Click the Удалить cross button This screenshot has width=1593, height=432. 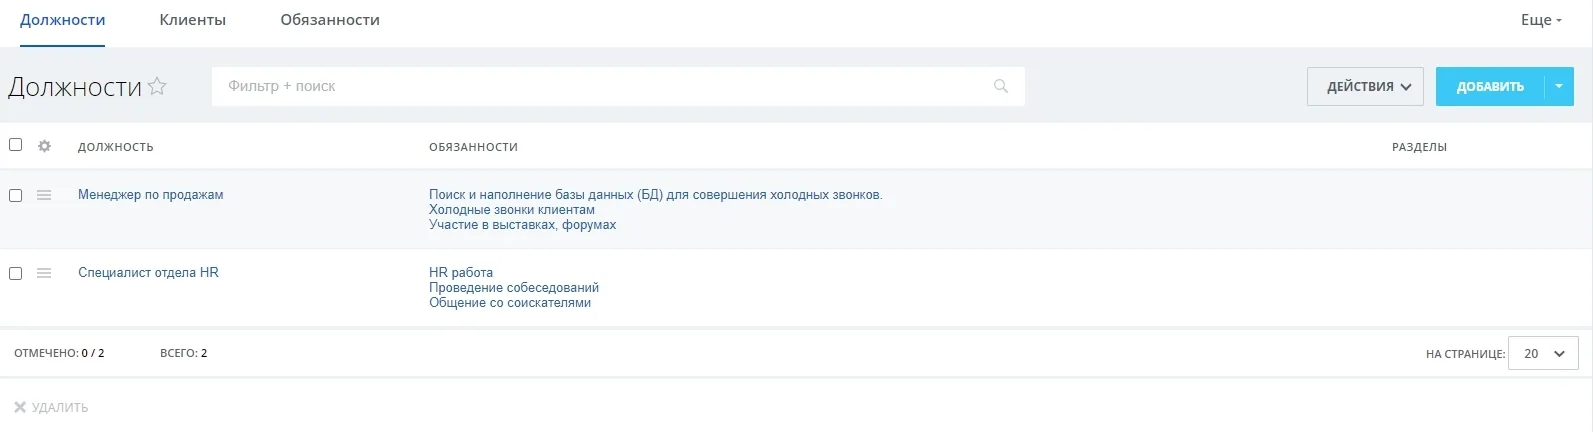51,407
